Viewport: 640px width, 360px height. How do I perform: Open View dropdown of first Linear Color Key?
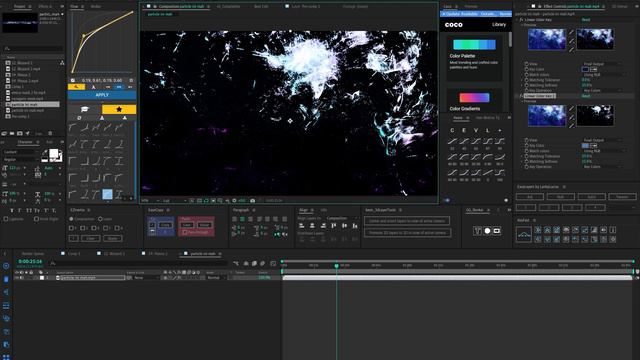click(602, 64)
